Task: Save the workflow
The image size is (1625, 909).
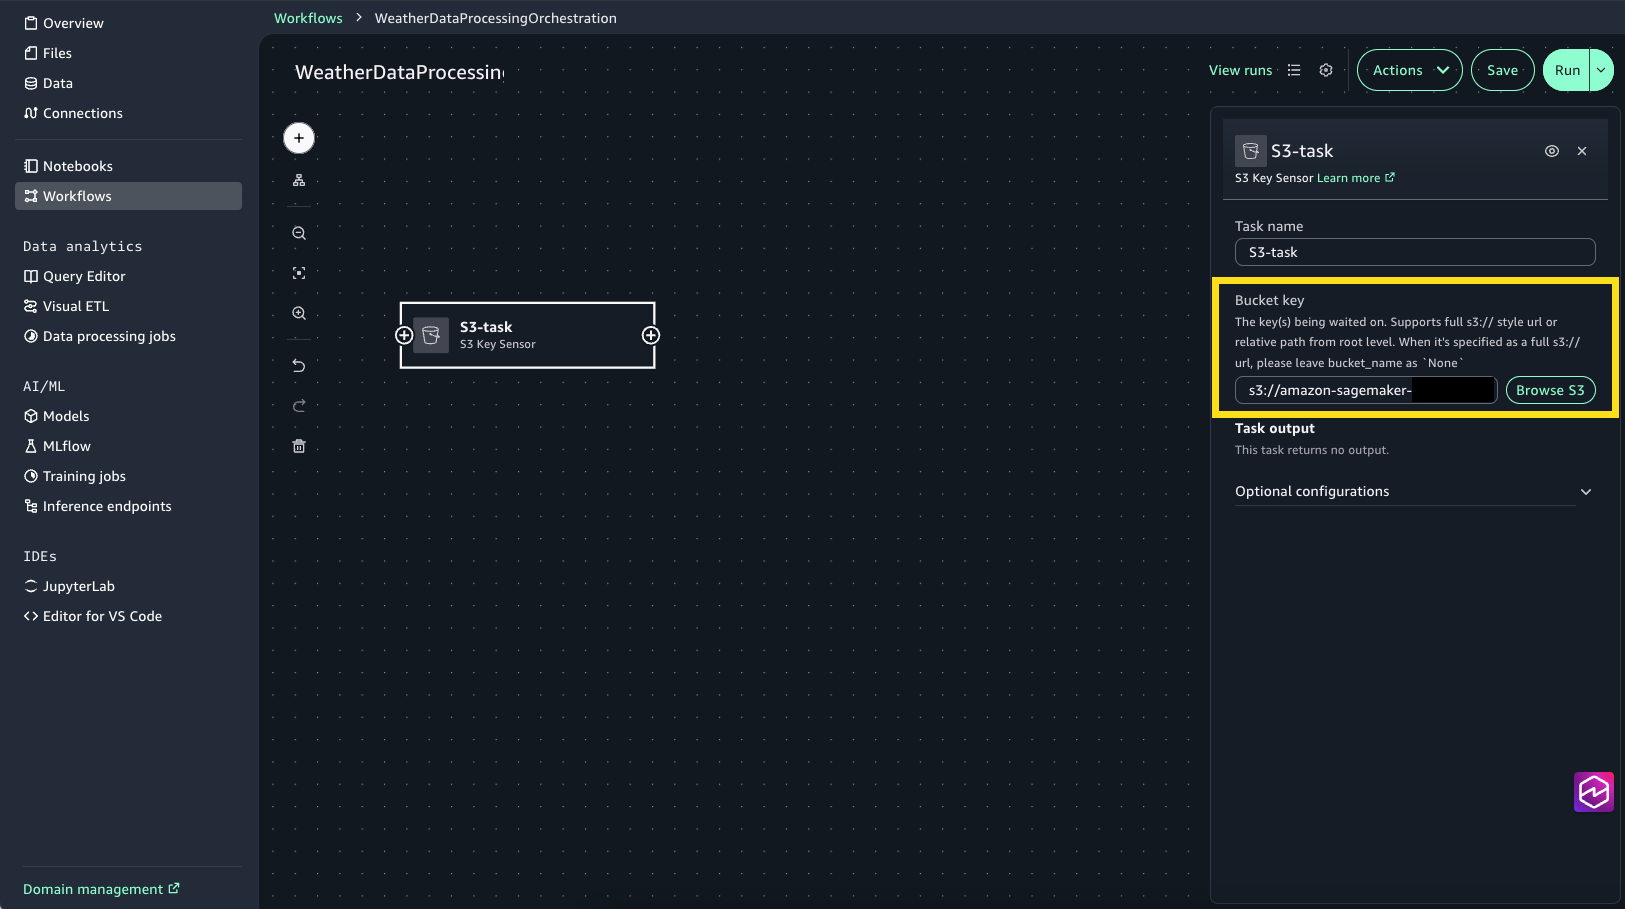Action: tap(1502, 70)
